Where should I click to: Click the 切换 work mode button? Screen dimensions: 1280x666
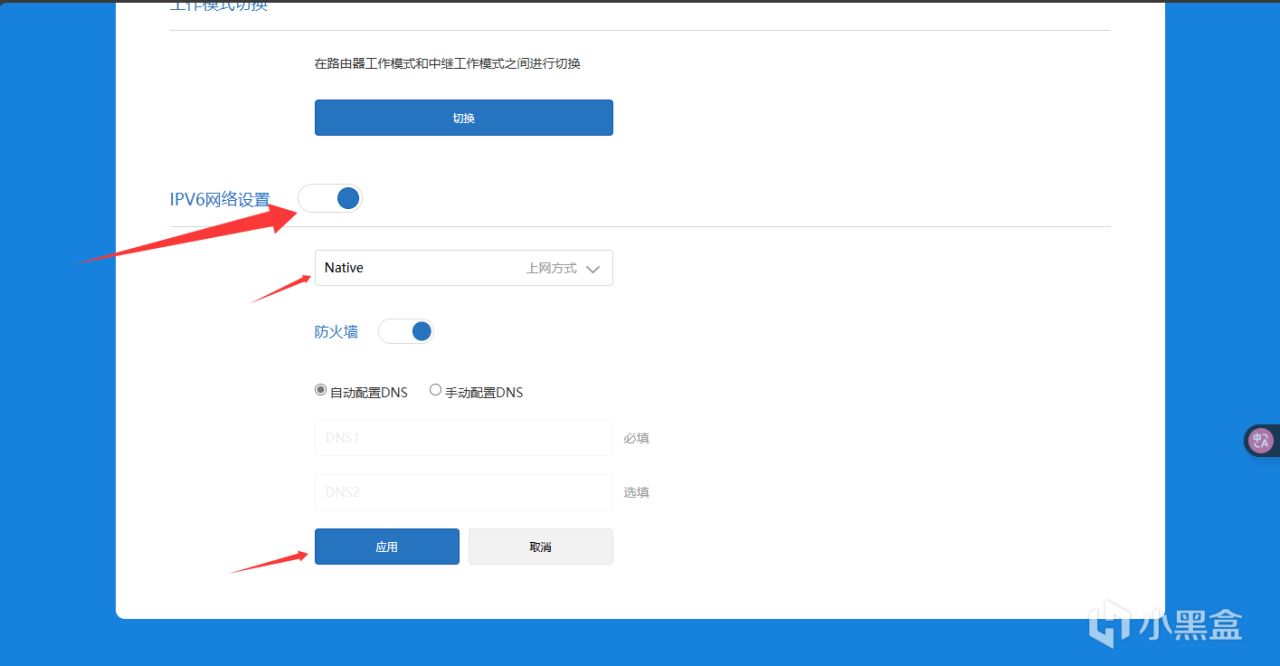pos(463,117)
